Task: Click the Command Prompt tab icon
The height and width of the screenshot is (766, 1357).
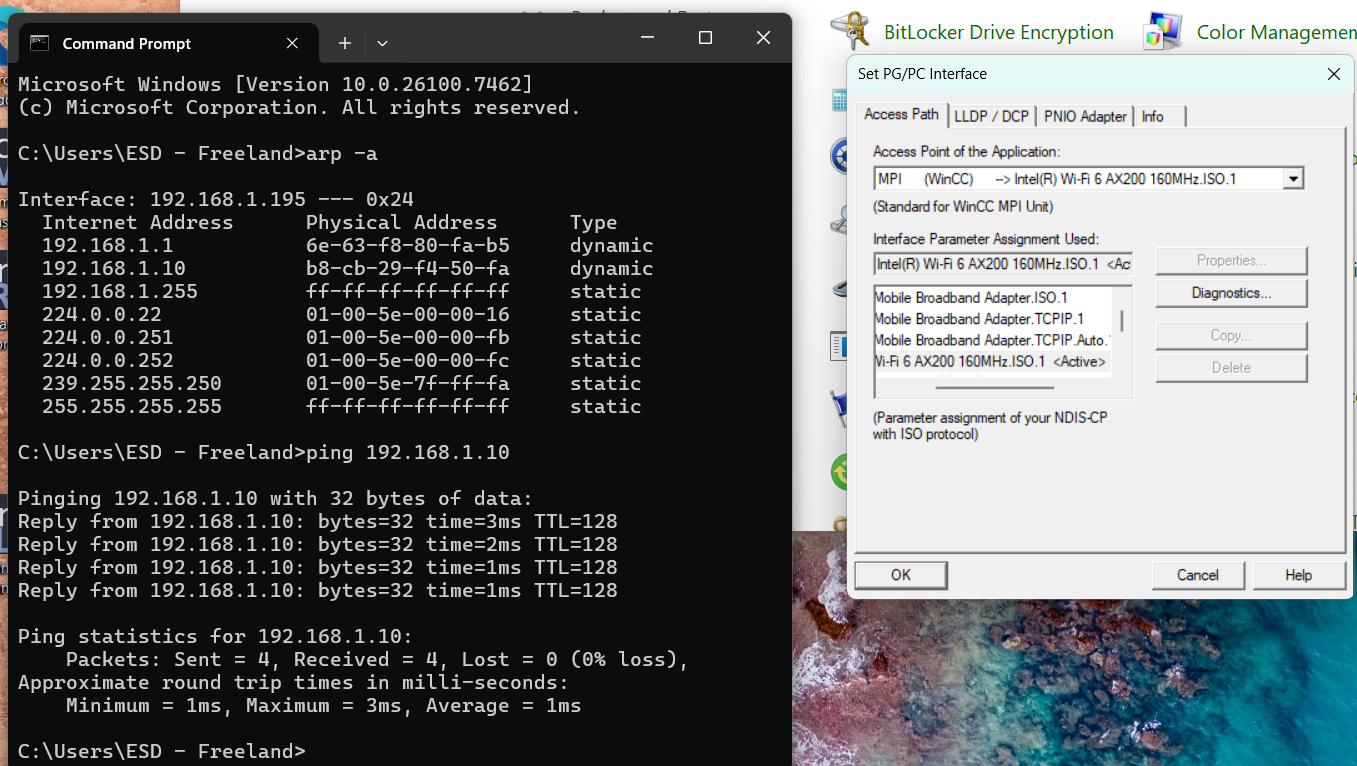Action: pos(40,43)
